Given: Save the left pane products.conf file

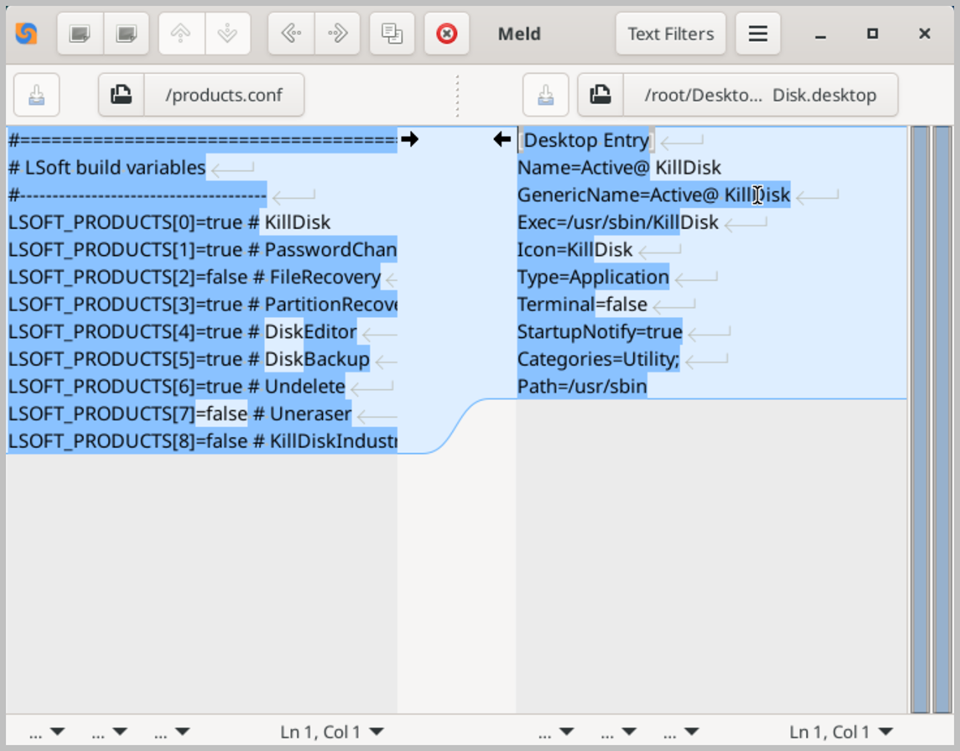Looking at the screenshot, I should point(37,95).
